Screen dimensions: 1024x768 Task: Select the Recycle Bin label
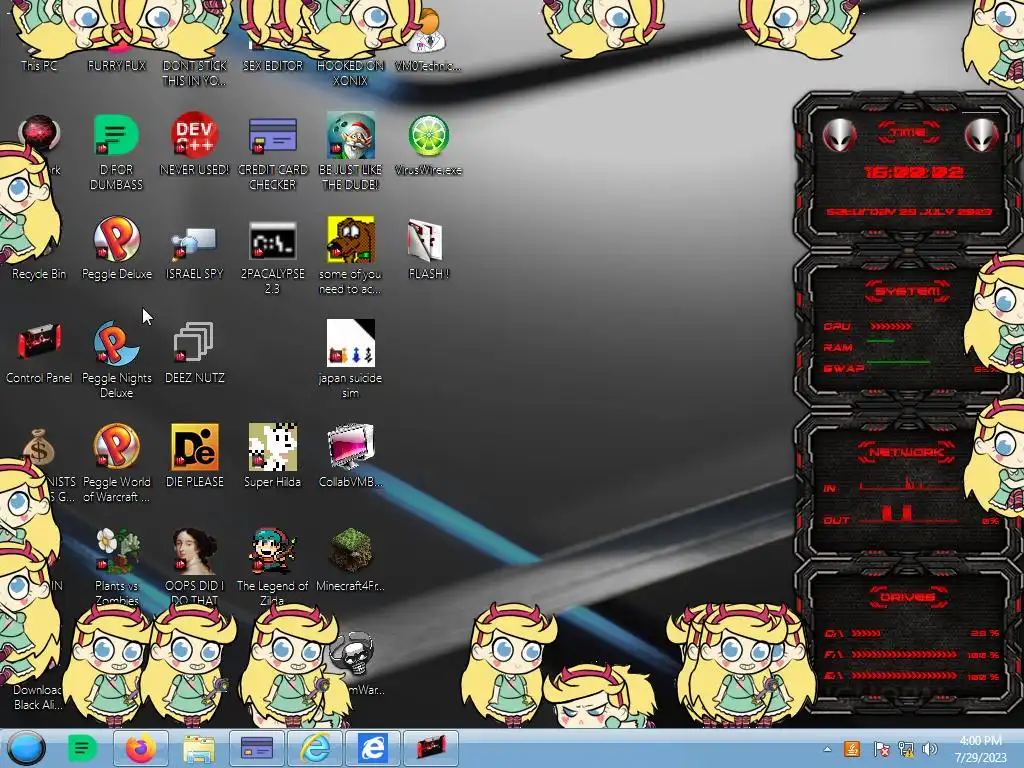coord(39,274)
